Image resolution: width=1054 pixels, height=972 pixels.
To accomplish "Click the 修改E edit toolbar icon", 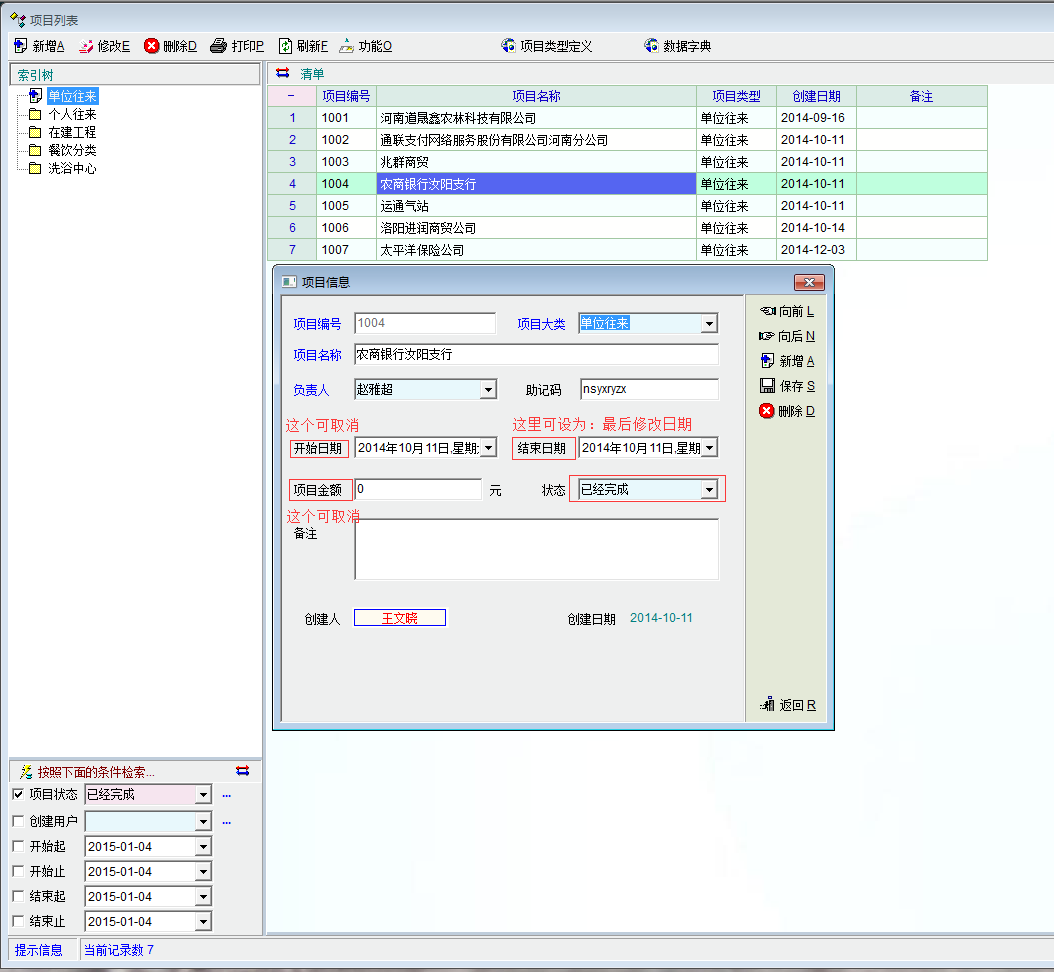I will click(86, 46).
